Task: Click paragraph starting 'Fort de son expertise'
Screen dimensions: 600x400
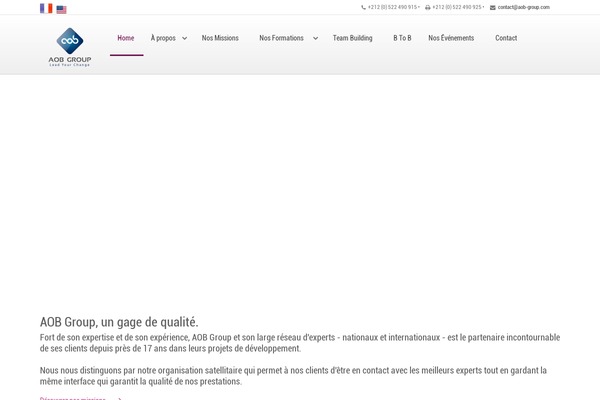Action: (x=300, y=343)
